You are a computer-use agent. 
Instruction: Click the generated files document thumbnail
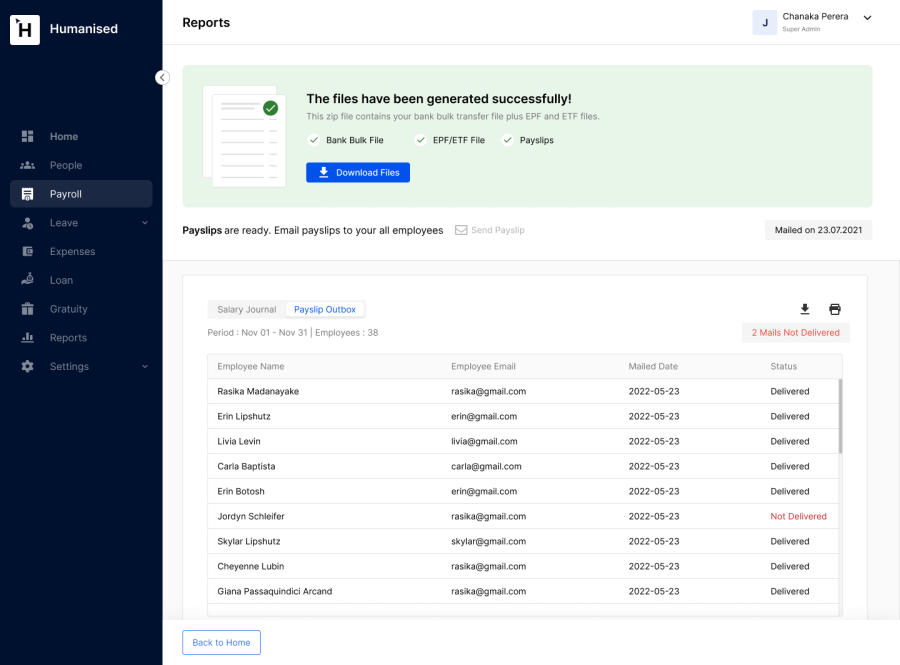tap(245, 137)
